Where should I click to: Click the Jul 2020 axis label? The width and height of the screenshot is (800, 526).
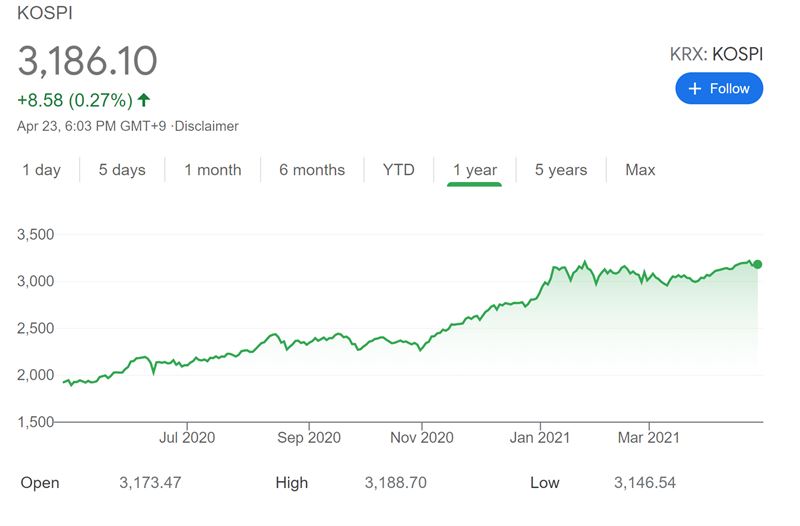(187, 437)
